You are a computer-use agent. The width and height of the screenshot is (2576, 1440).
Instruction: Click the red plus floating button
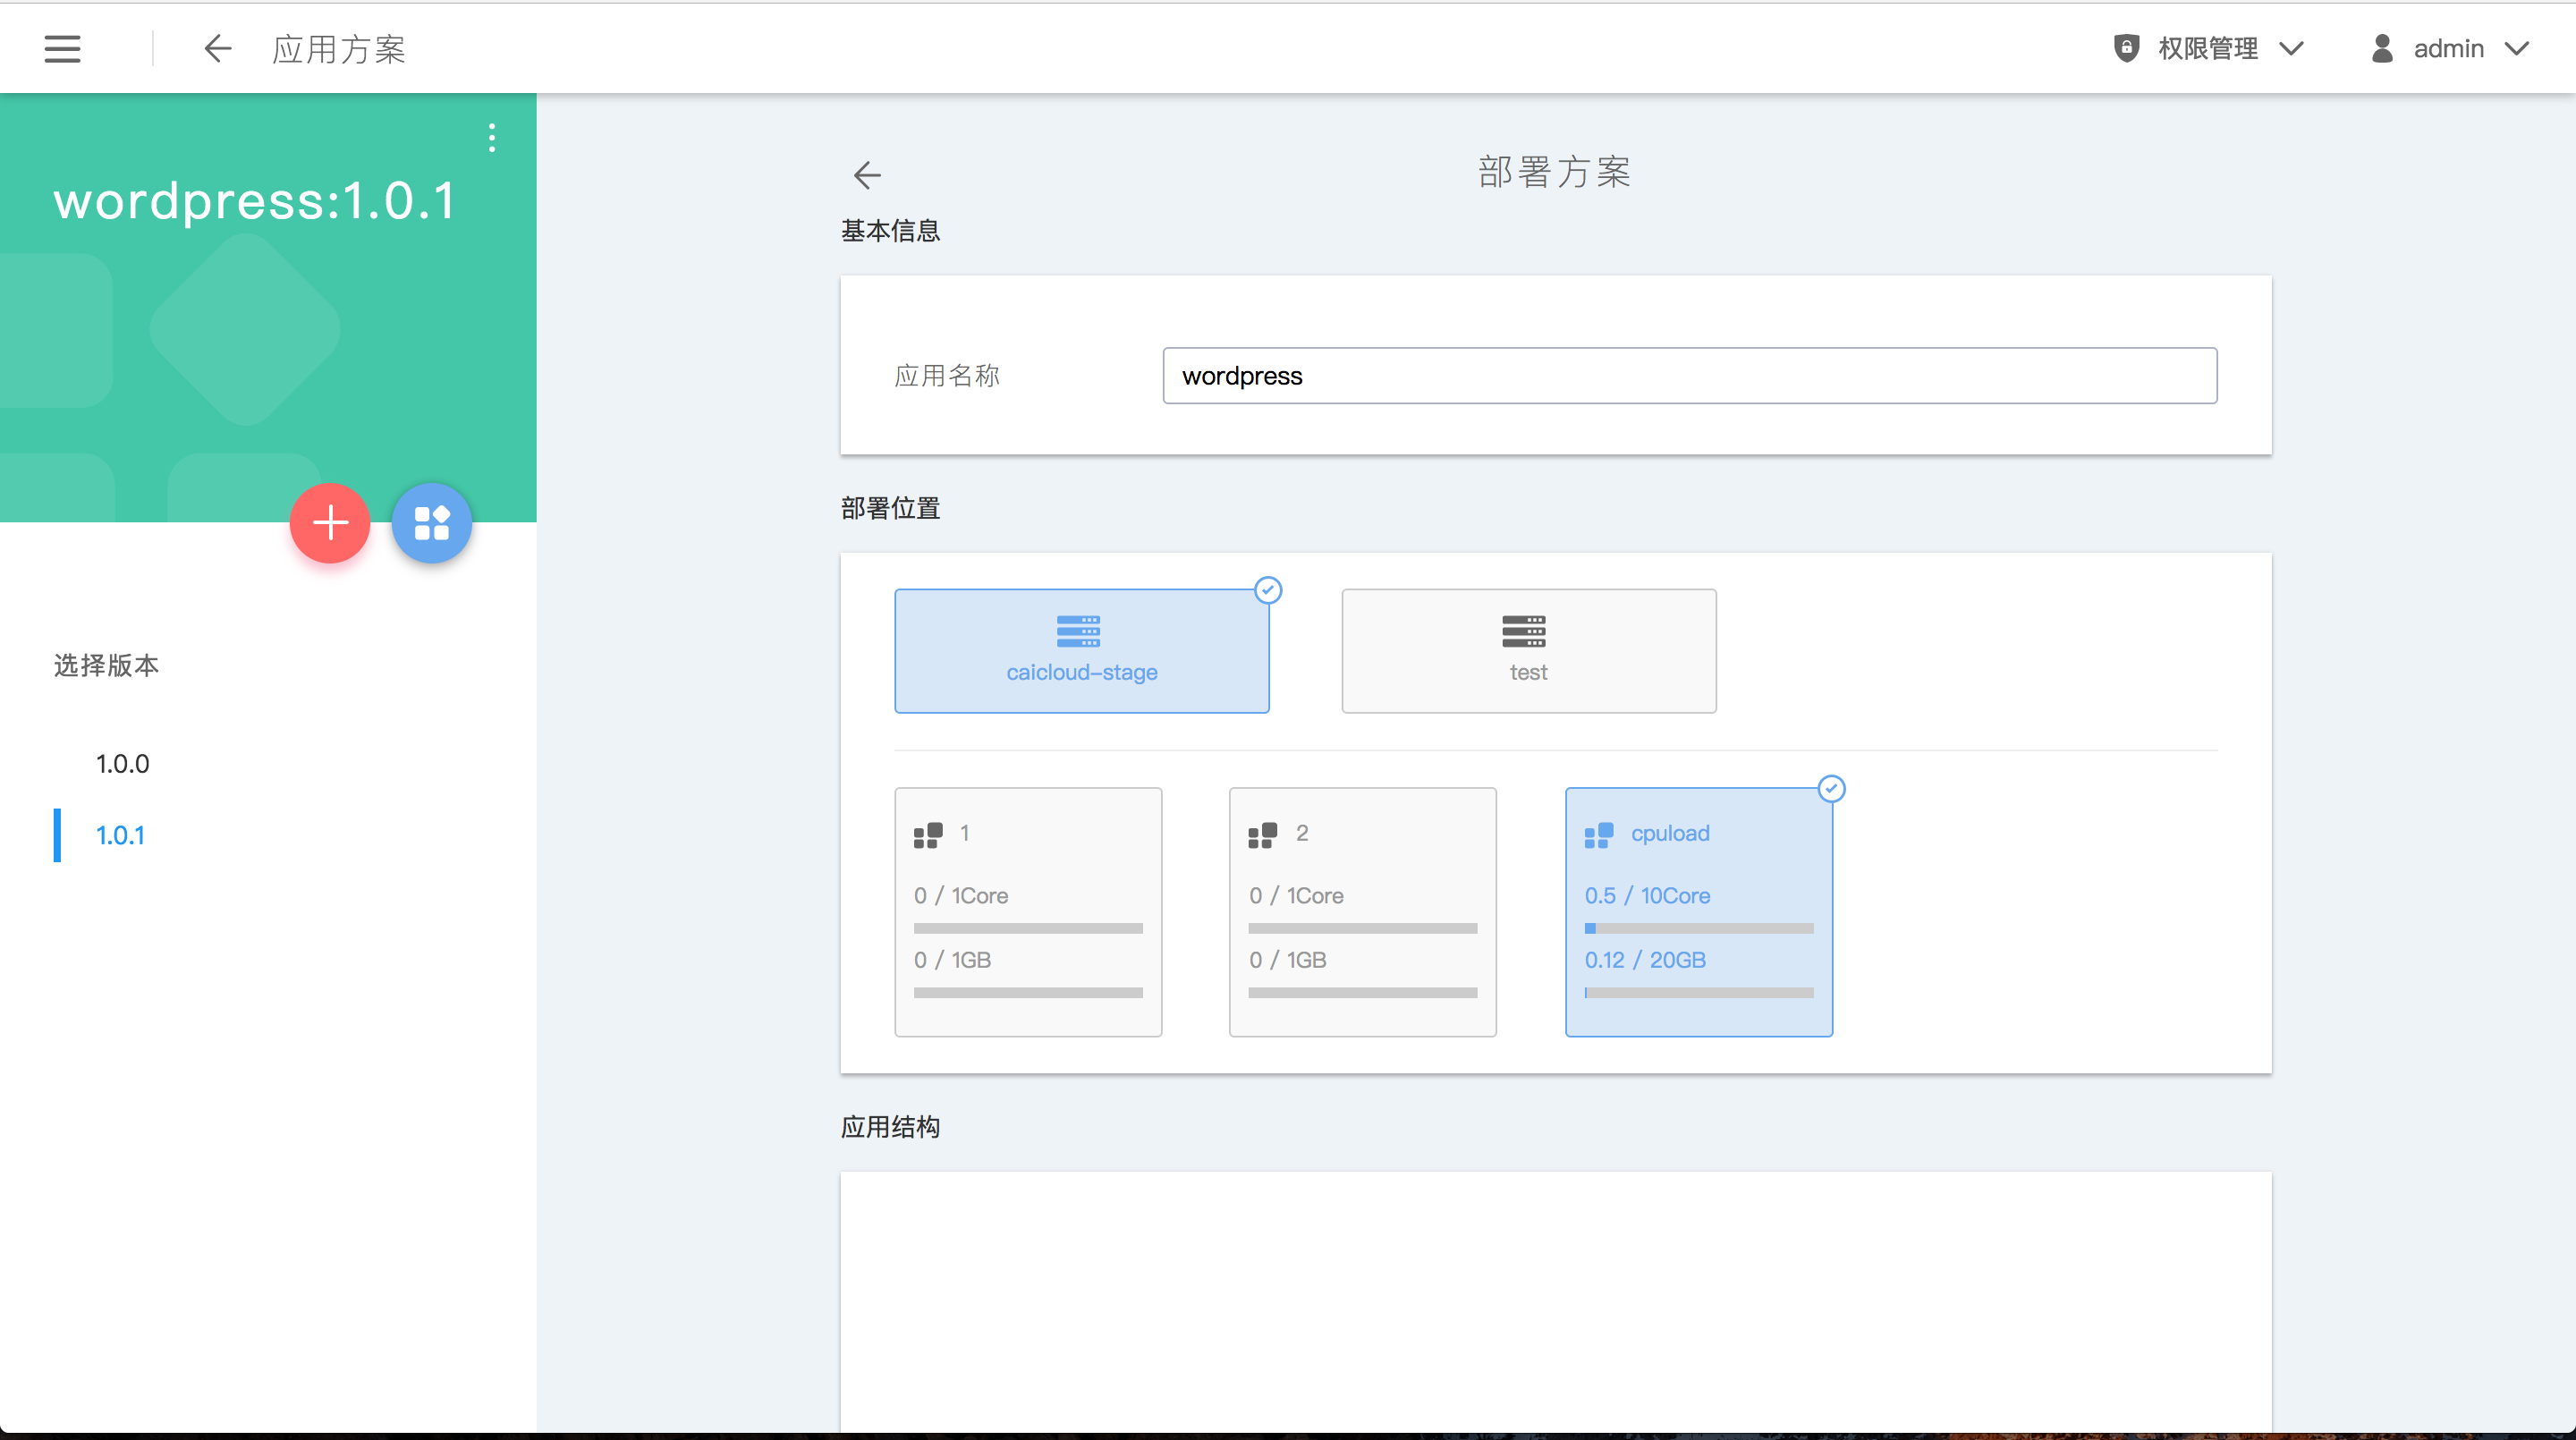(x=330, y=523)
